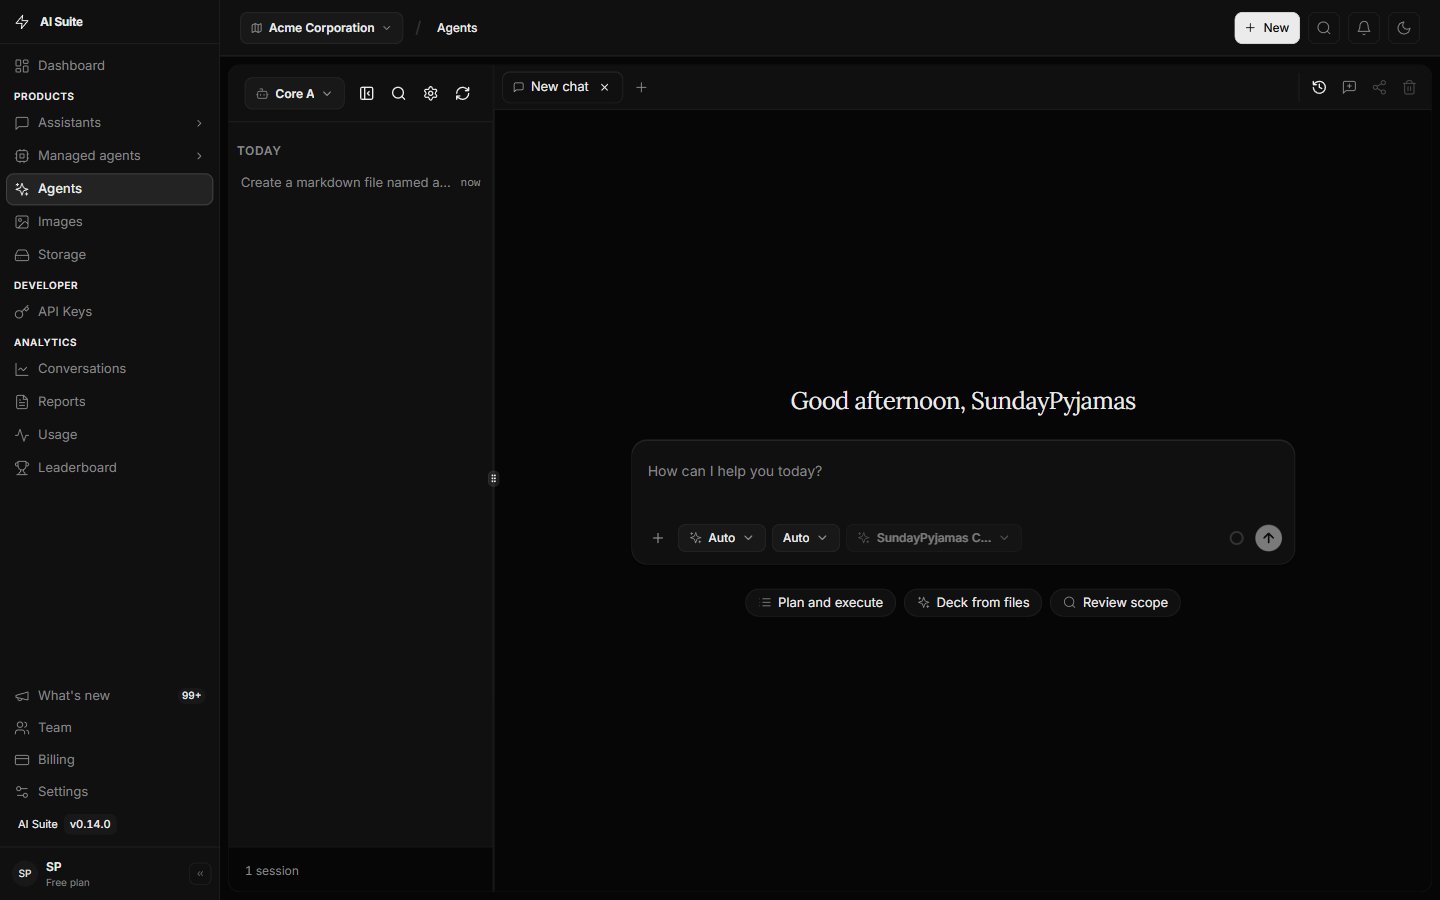This screenshot has width=1440, height=900.
Task: Open the Leaderboard page
Action: pos(110,468)
